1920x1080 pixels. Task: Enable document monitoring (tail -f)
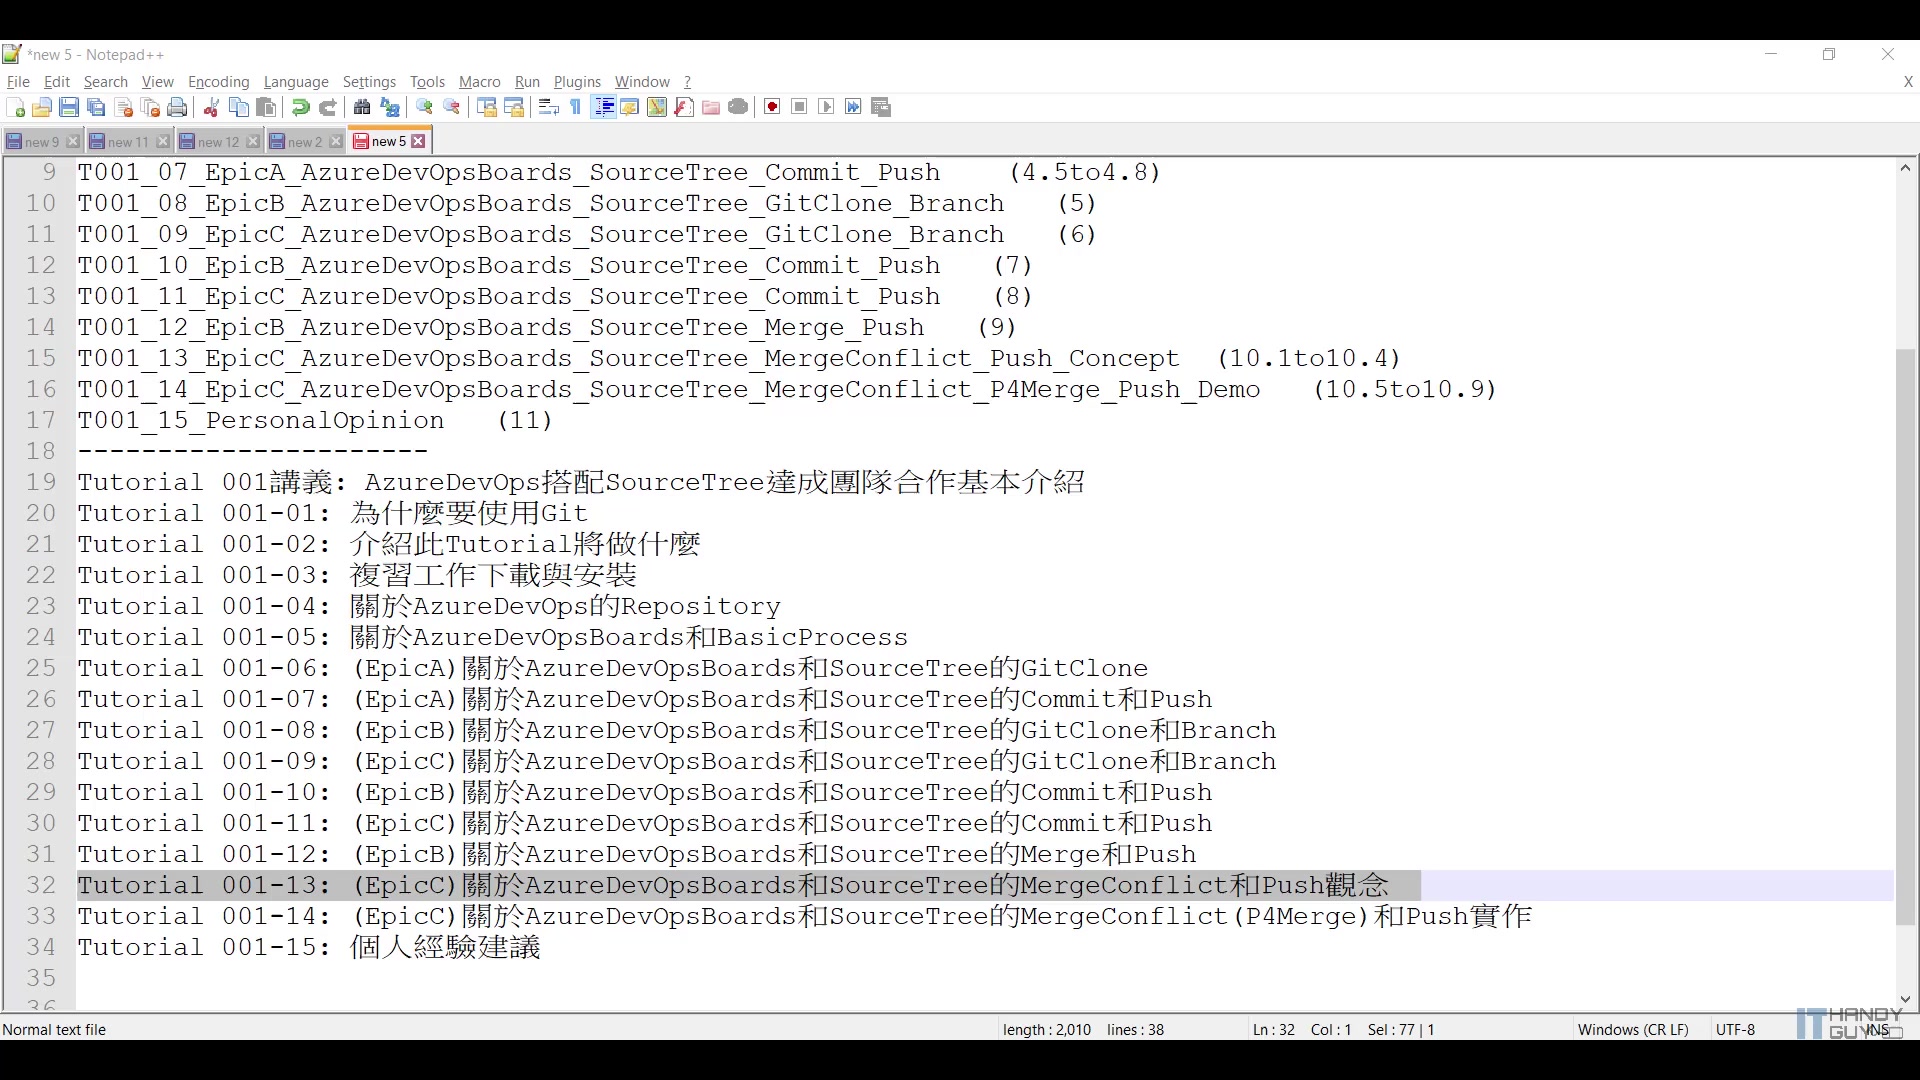point(738,107)
